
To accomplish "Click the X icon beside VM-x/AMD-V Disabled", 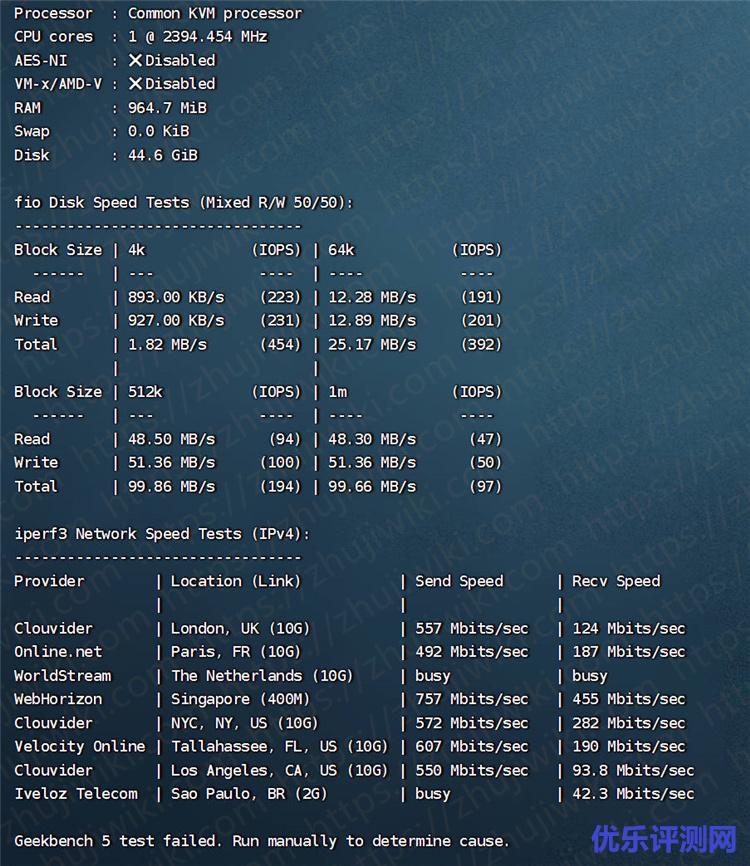I will coord(135,84).
